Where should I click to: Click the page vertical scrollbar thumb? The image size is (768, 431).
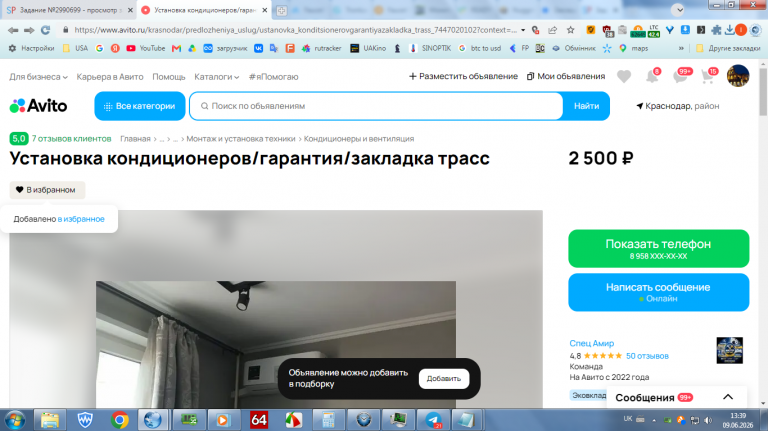pyautogui.click(x=763, y=92)
